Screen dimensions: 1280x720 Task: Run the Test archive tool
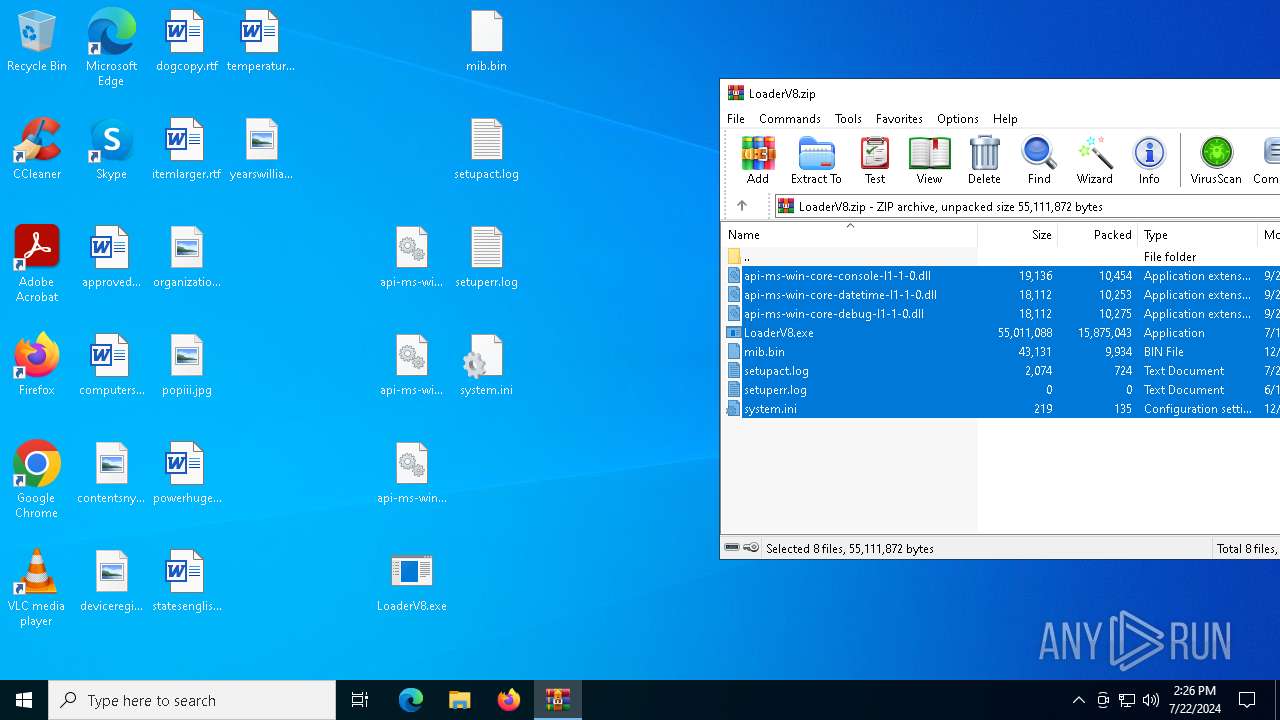point(875,160)
